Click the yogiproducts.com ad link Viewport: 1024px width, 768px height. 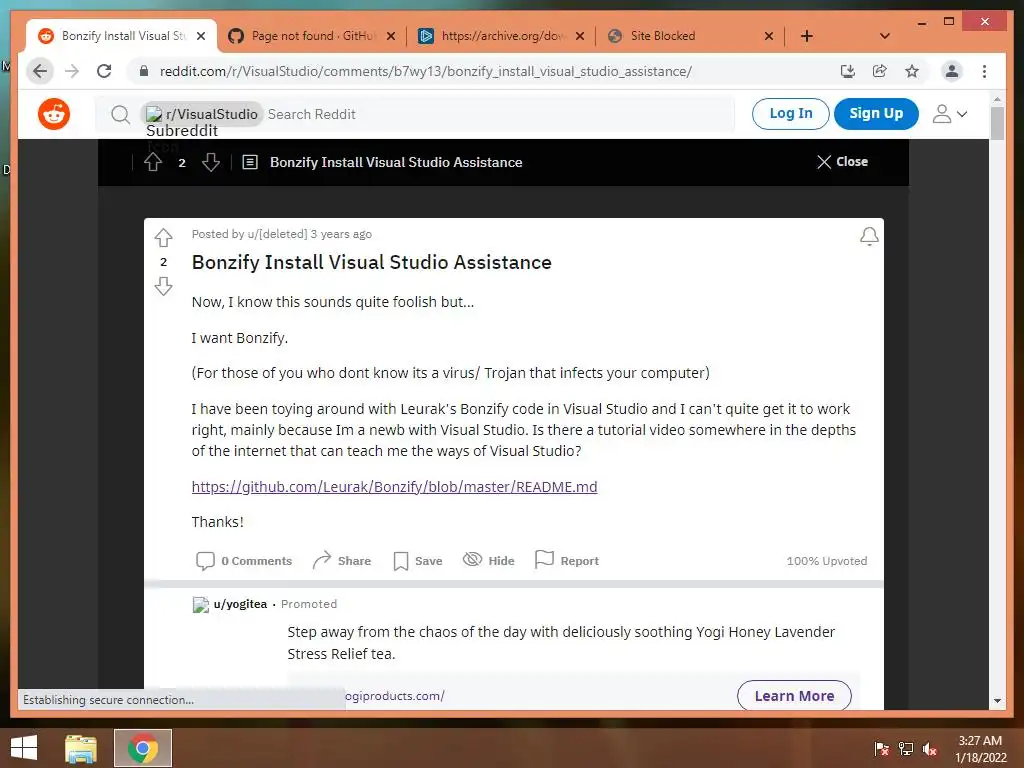[x=394, y=696]
